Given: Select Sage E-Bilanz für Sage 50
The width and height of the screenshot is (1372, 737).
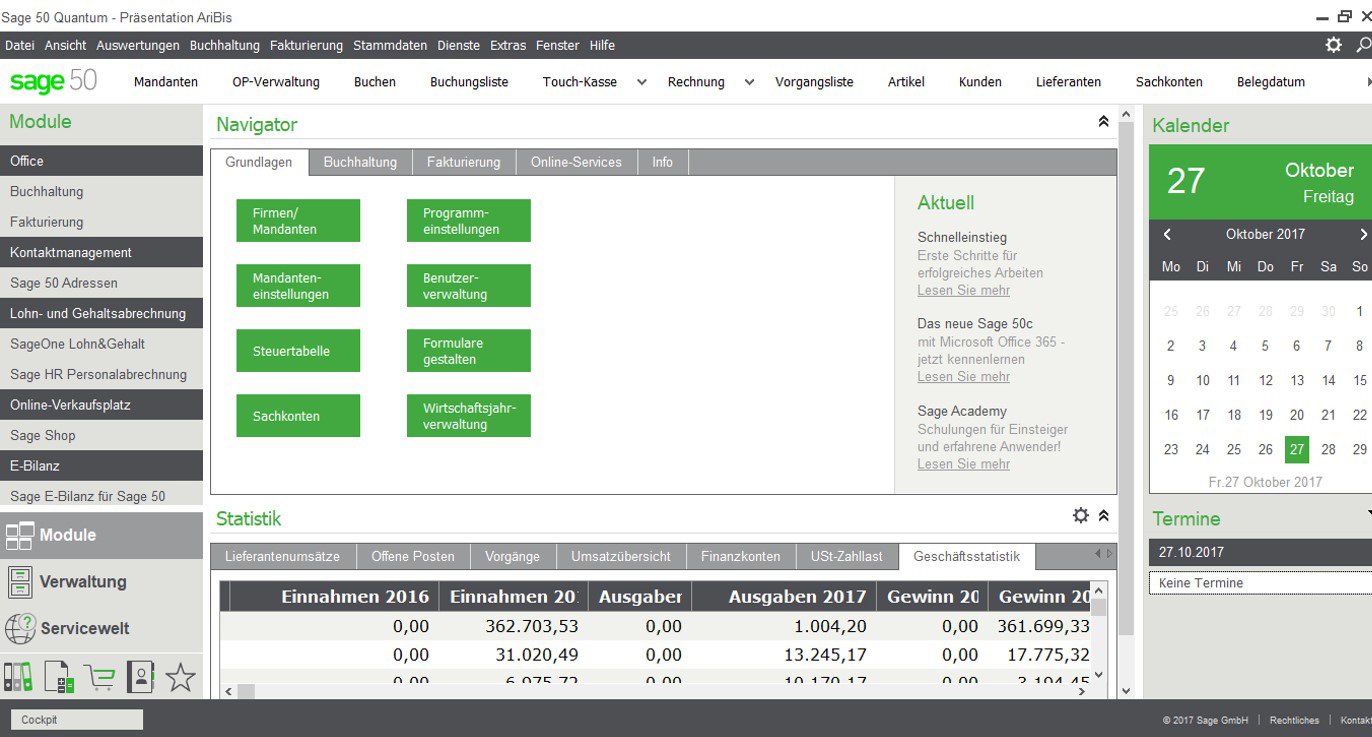Looking at the screenshot, I should click(101, 496).
